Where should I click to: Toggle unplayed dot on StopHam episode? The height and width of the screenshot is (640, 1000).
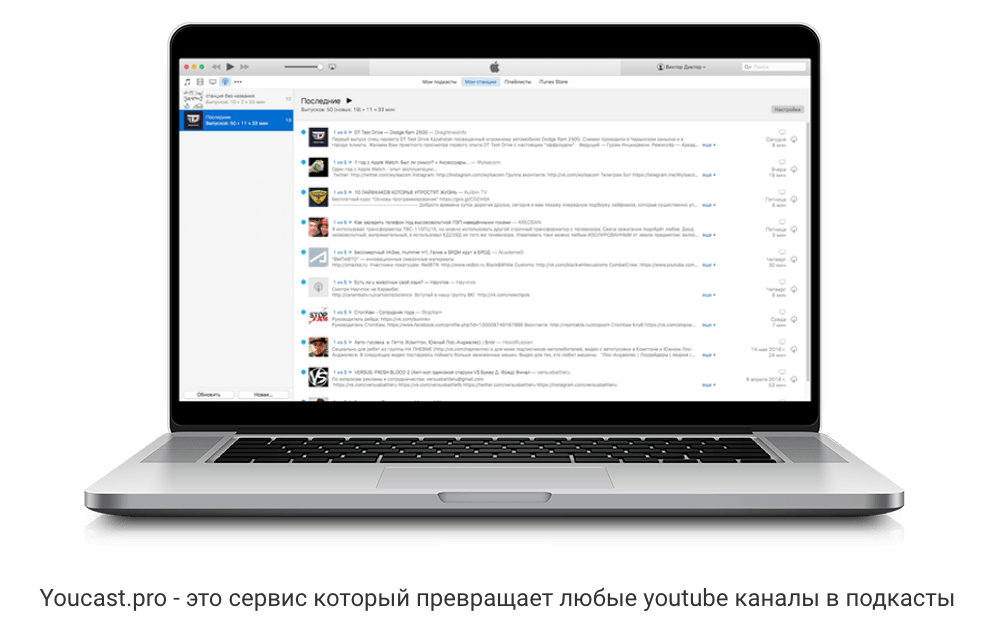(303, 312)
